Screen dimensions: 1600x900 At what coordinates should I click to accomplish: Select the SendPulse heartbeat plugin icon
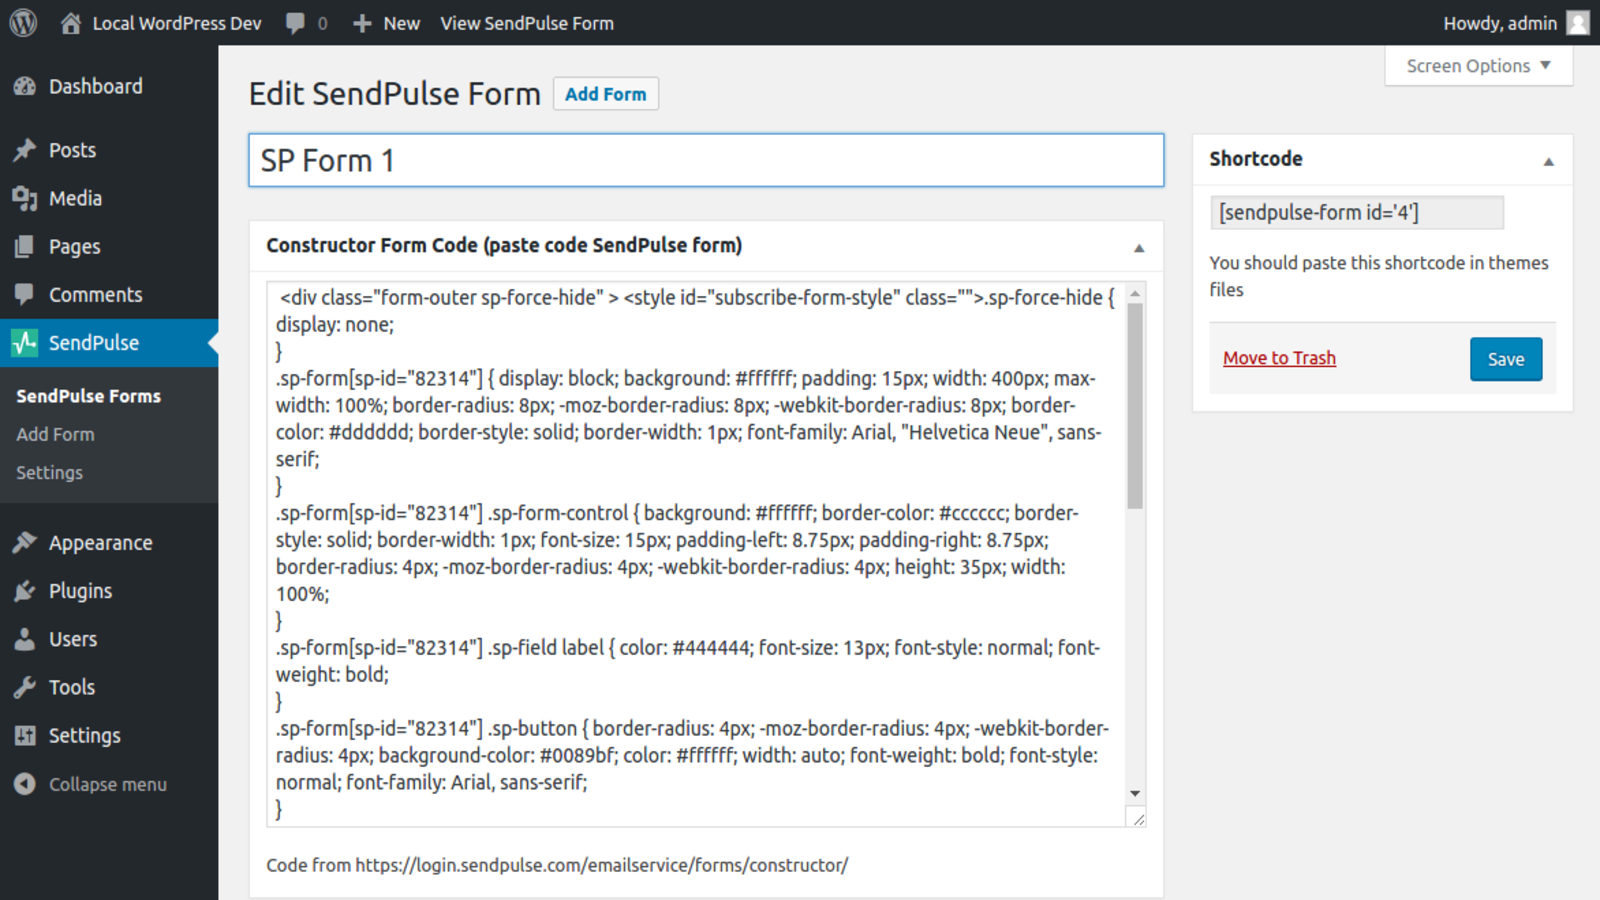coord(26,342)
